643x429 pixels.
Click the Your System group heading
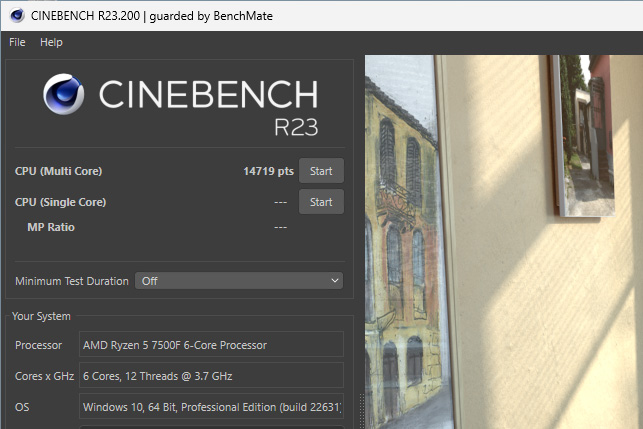click(41, 316)
